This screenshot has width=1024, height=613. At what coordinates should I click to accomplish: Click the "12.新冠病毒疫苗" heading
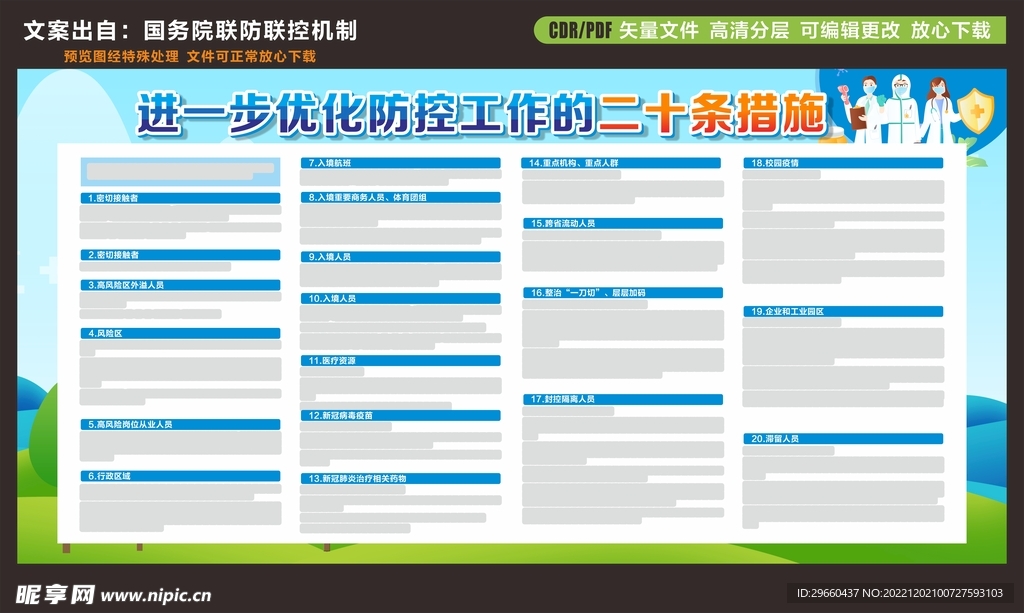400,415
